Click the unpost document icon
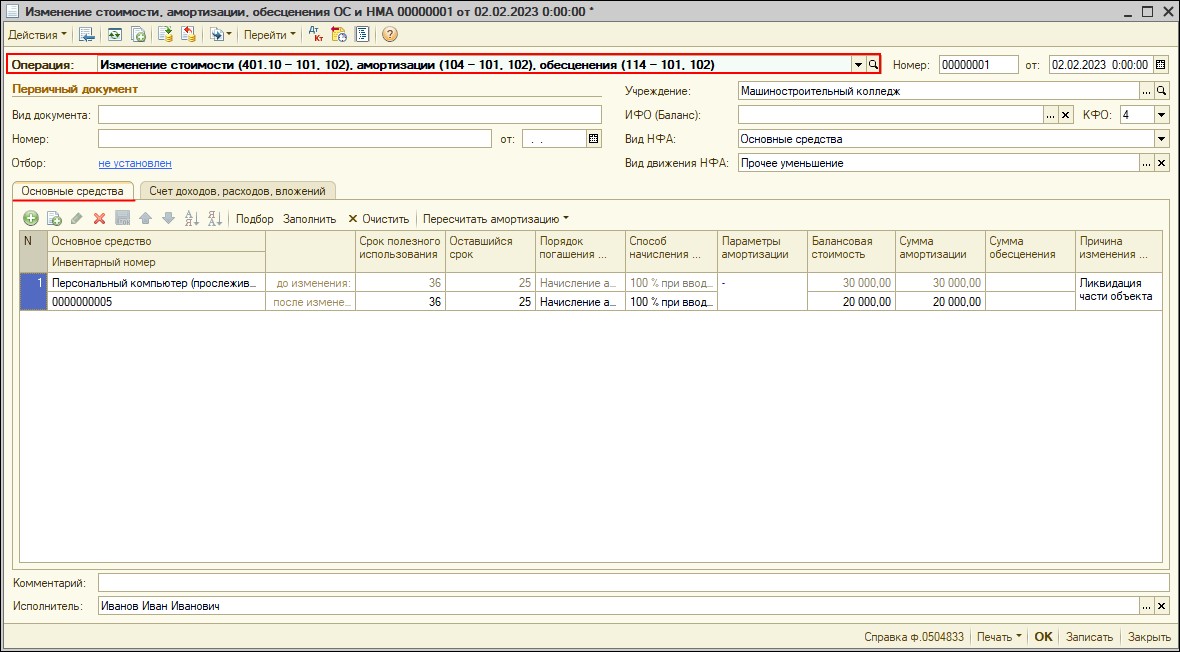Viewport: 1180px width, 652px height. click(188, 35)
